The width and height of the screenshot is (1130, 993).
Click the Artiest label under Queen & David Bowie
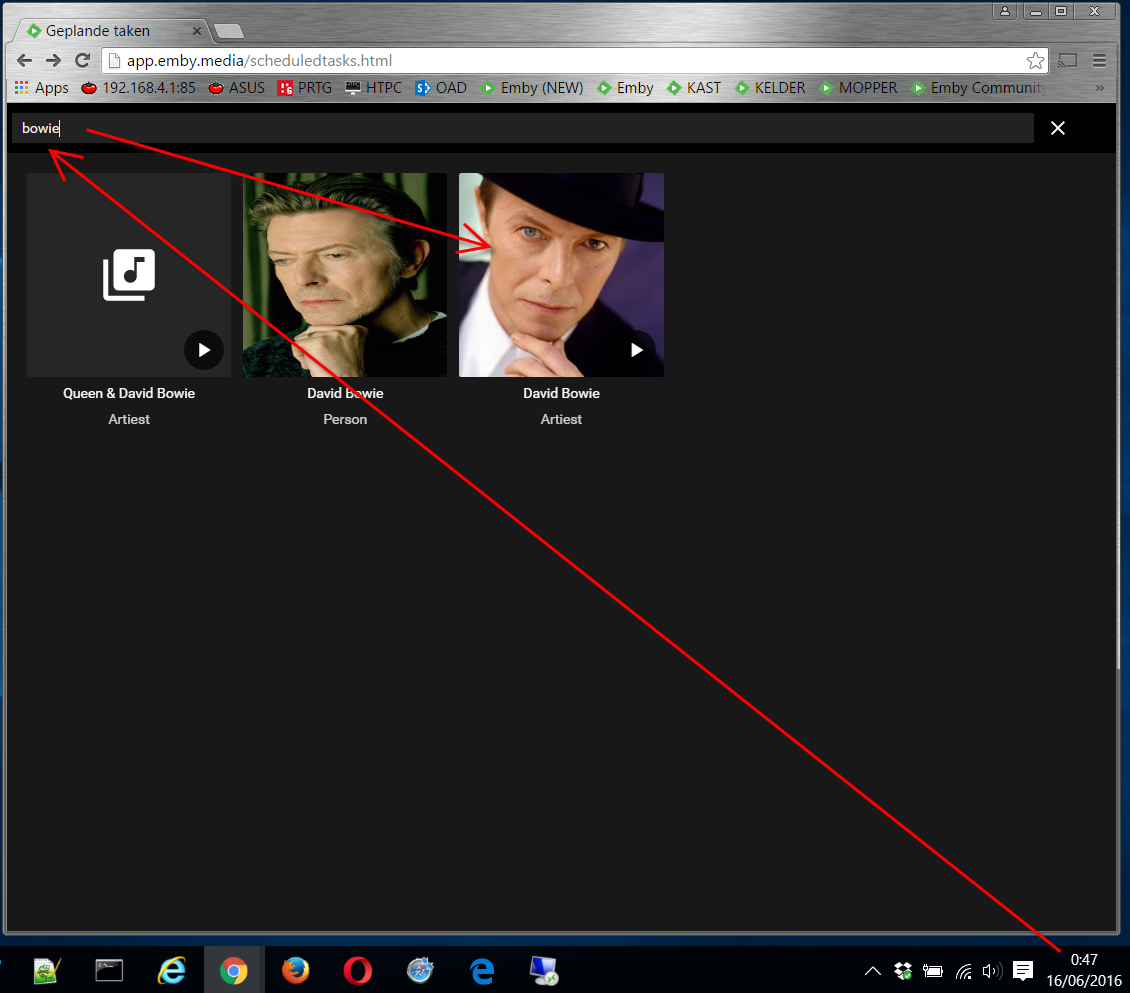coord(129,419)
